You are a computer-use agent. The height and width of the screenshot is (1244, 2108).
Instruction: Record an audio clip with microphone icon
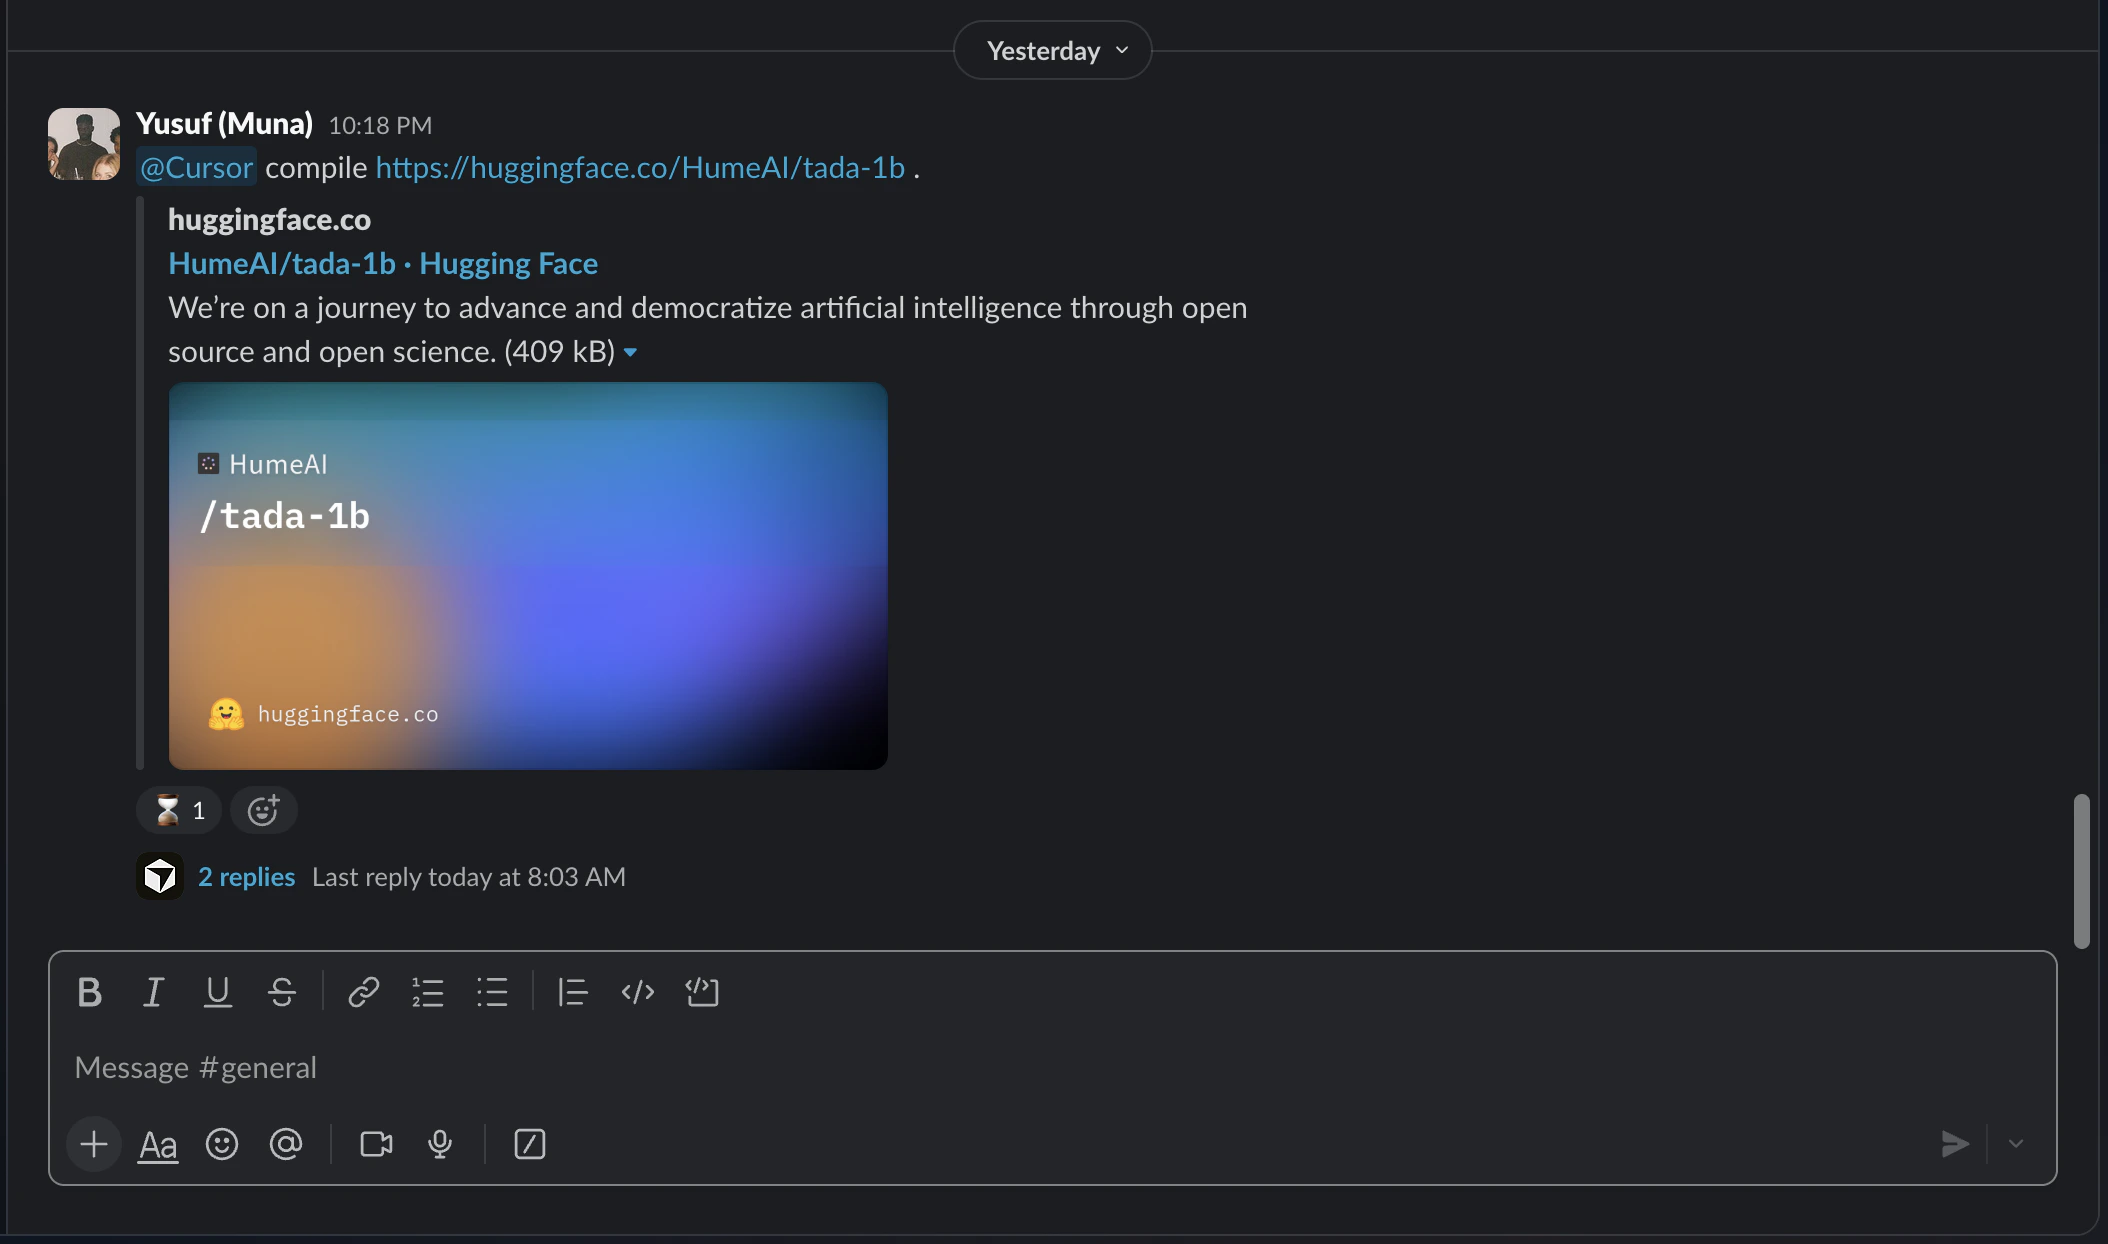[x=440, y=1144]
